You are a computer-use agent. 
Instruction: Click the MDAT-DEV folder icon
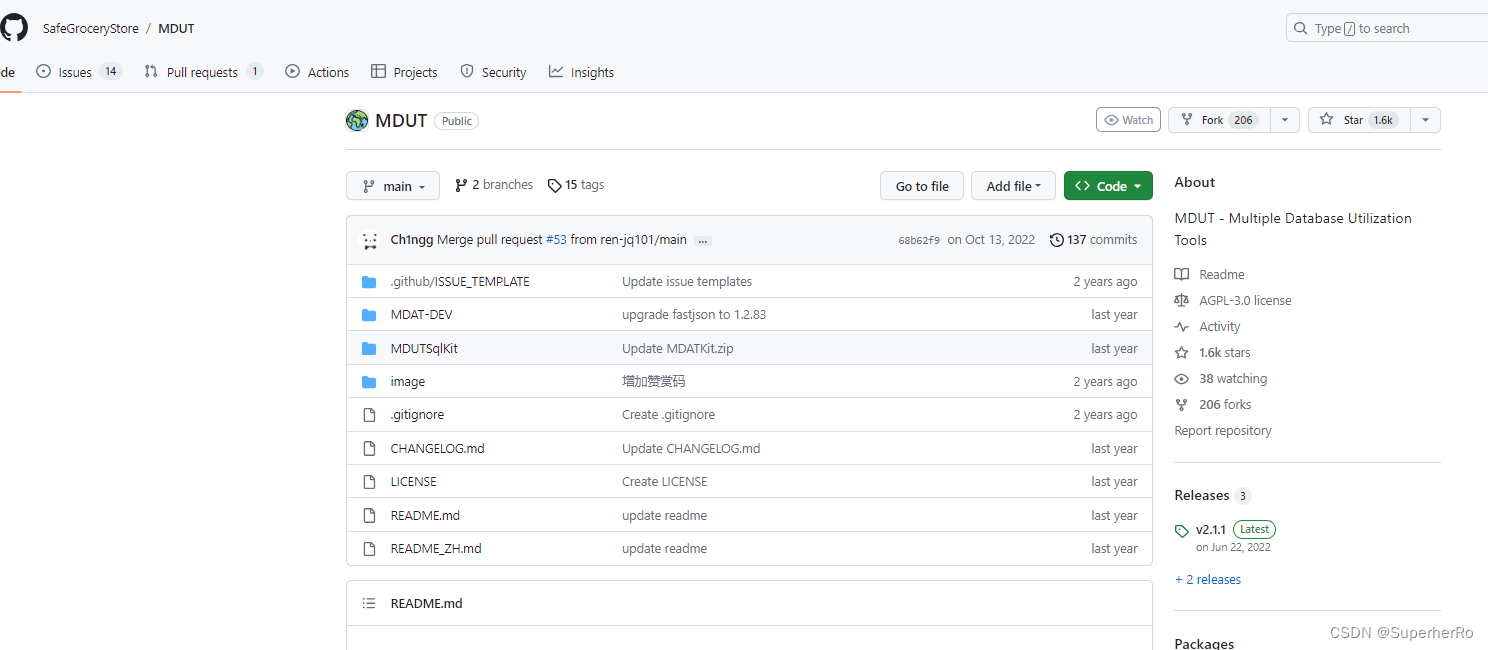click(369, 315)
